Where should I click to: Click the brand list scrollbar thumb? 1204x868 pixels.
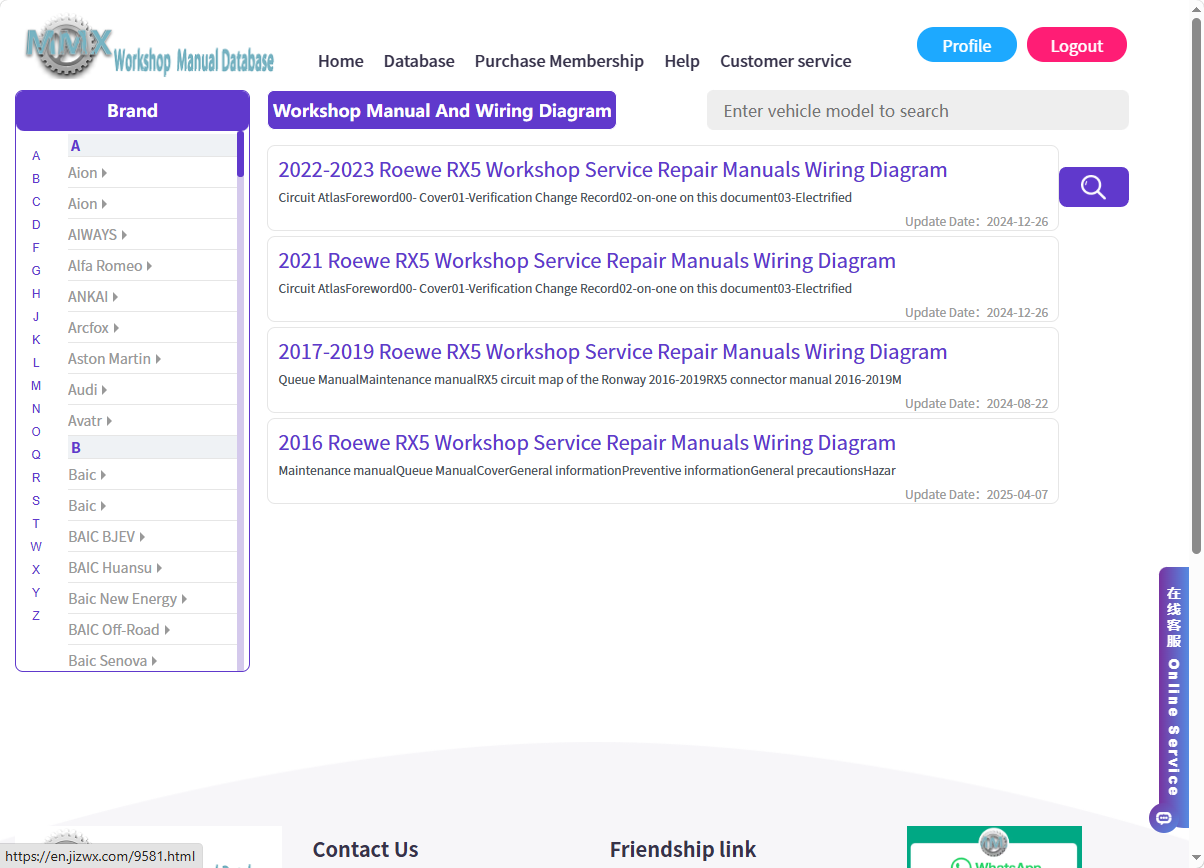(240, 154)
